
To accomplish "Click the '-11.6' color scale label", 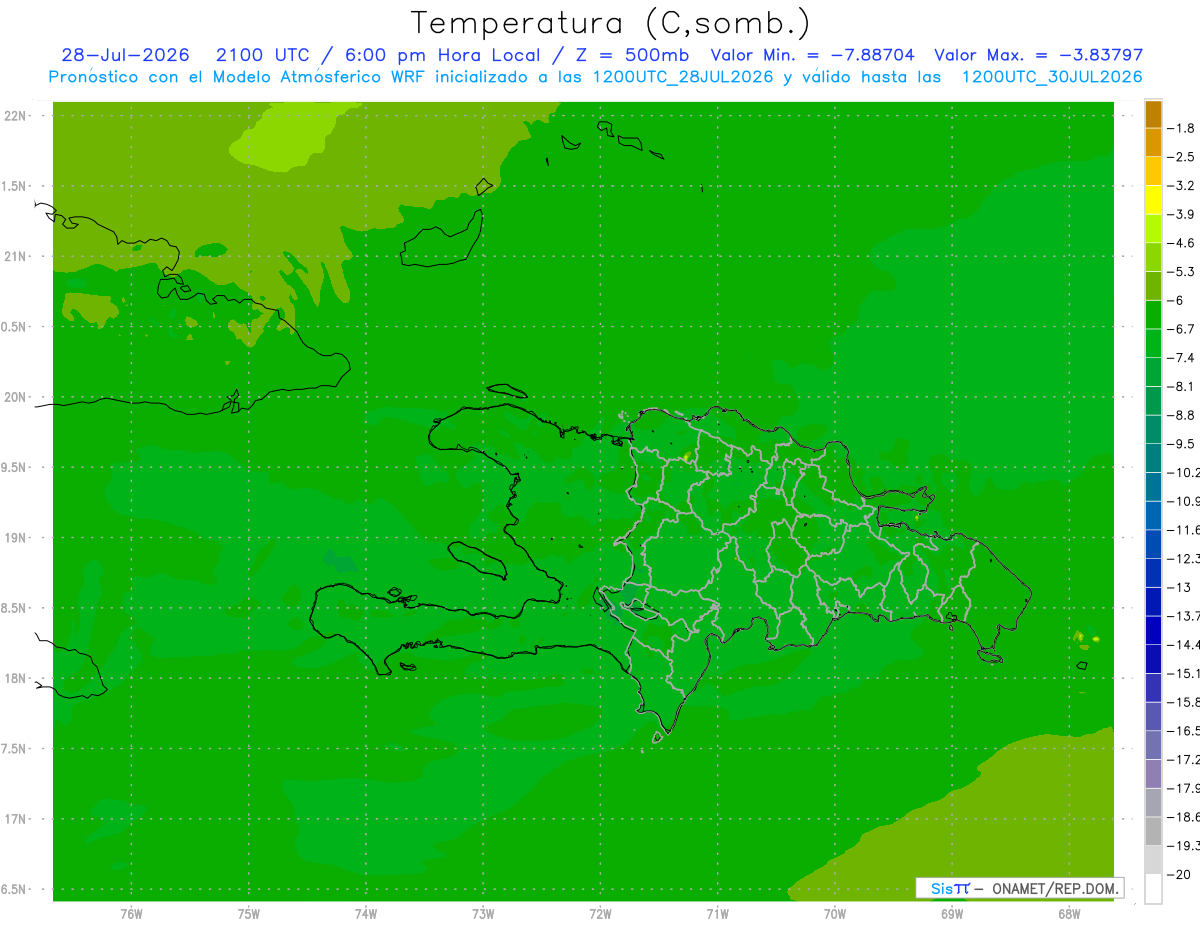I will [x=1185, y=529].
